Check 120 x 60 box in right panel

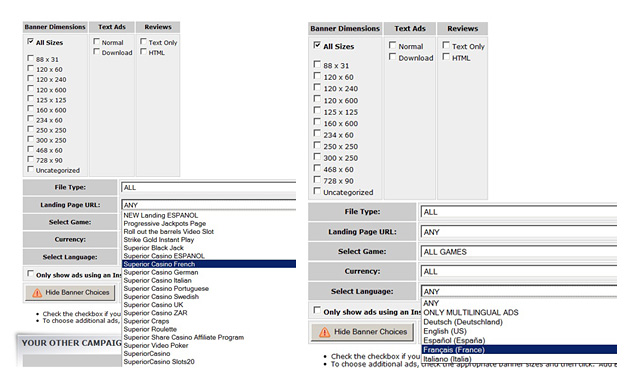pos(317,76)
